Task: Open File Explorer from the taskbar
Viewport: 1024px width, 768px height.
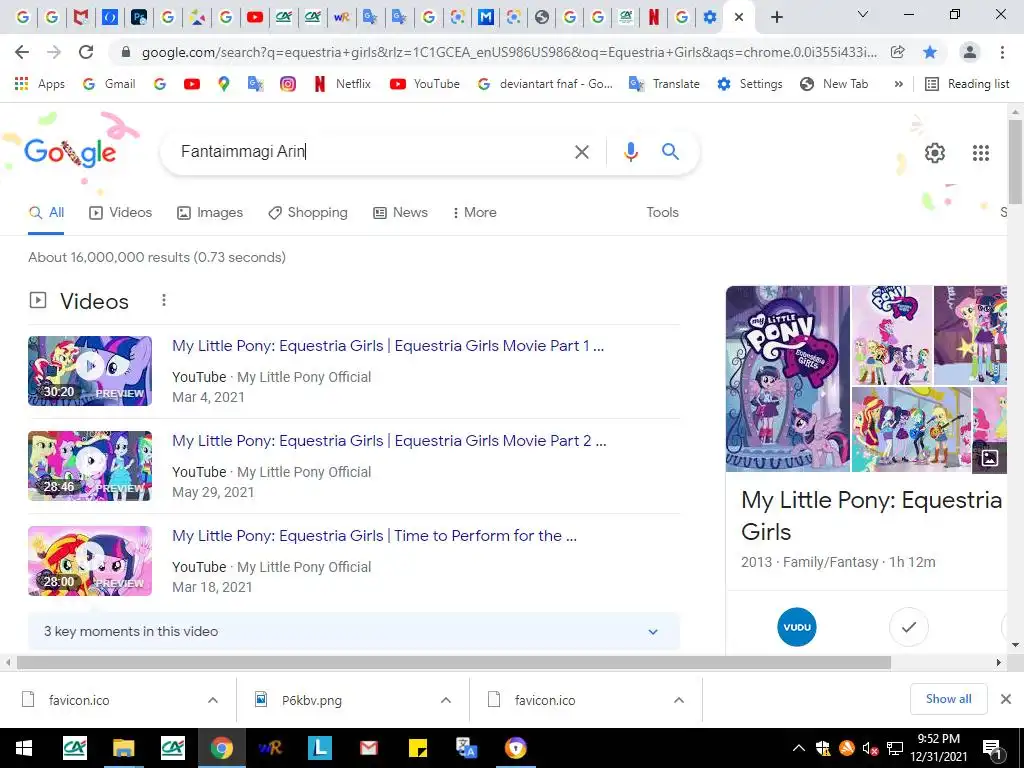Action: pos(123,748)
